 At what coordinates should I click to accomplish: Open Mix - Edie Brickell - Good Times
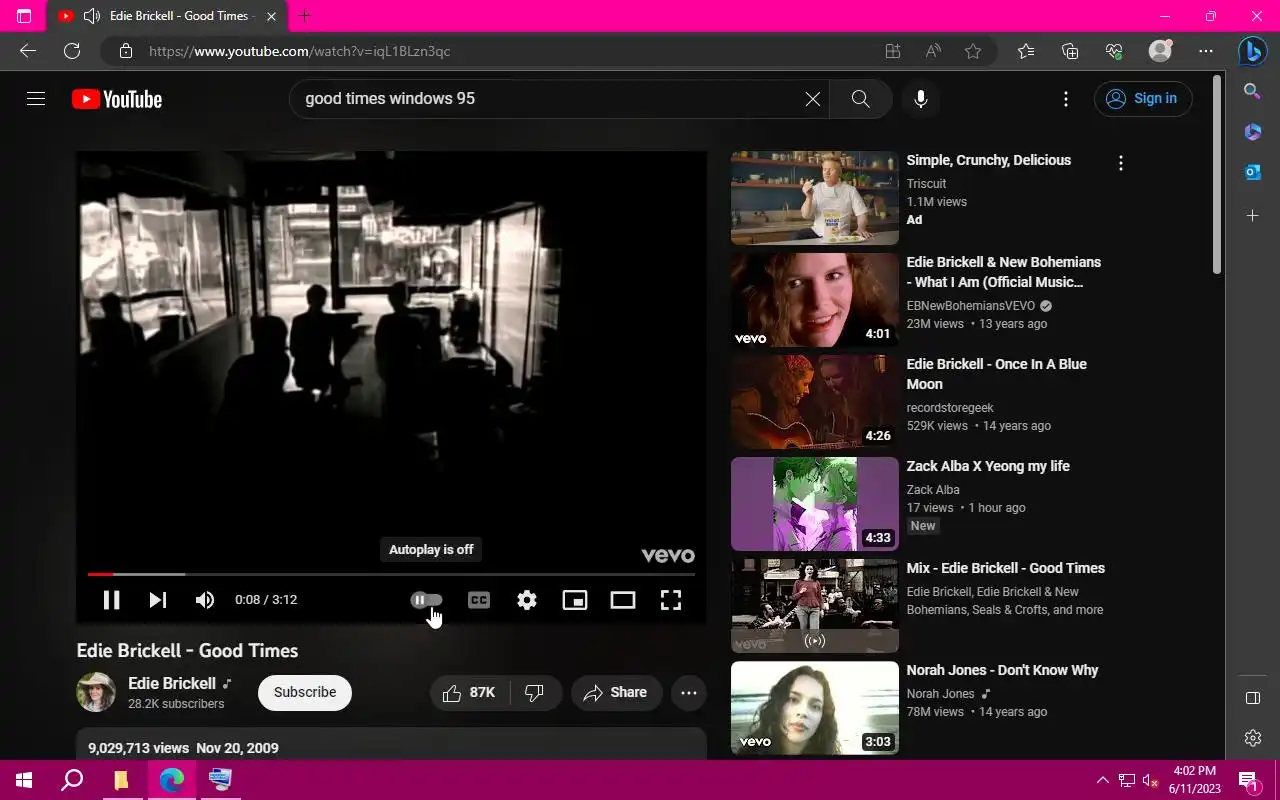815,606
